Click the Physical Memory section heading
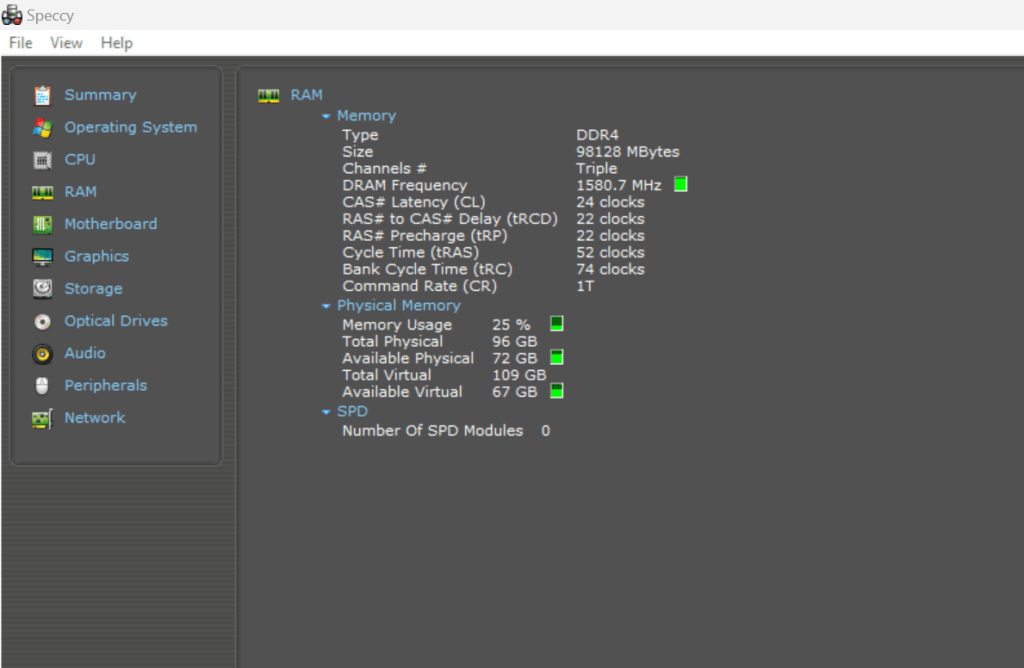The width and height of the screenshot is (1024, 668). click(x=398, y=306)
